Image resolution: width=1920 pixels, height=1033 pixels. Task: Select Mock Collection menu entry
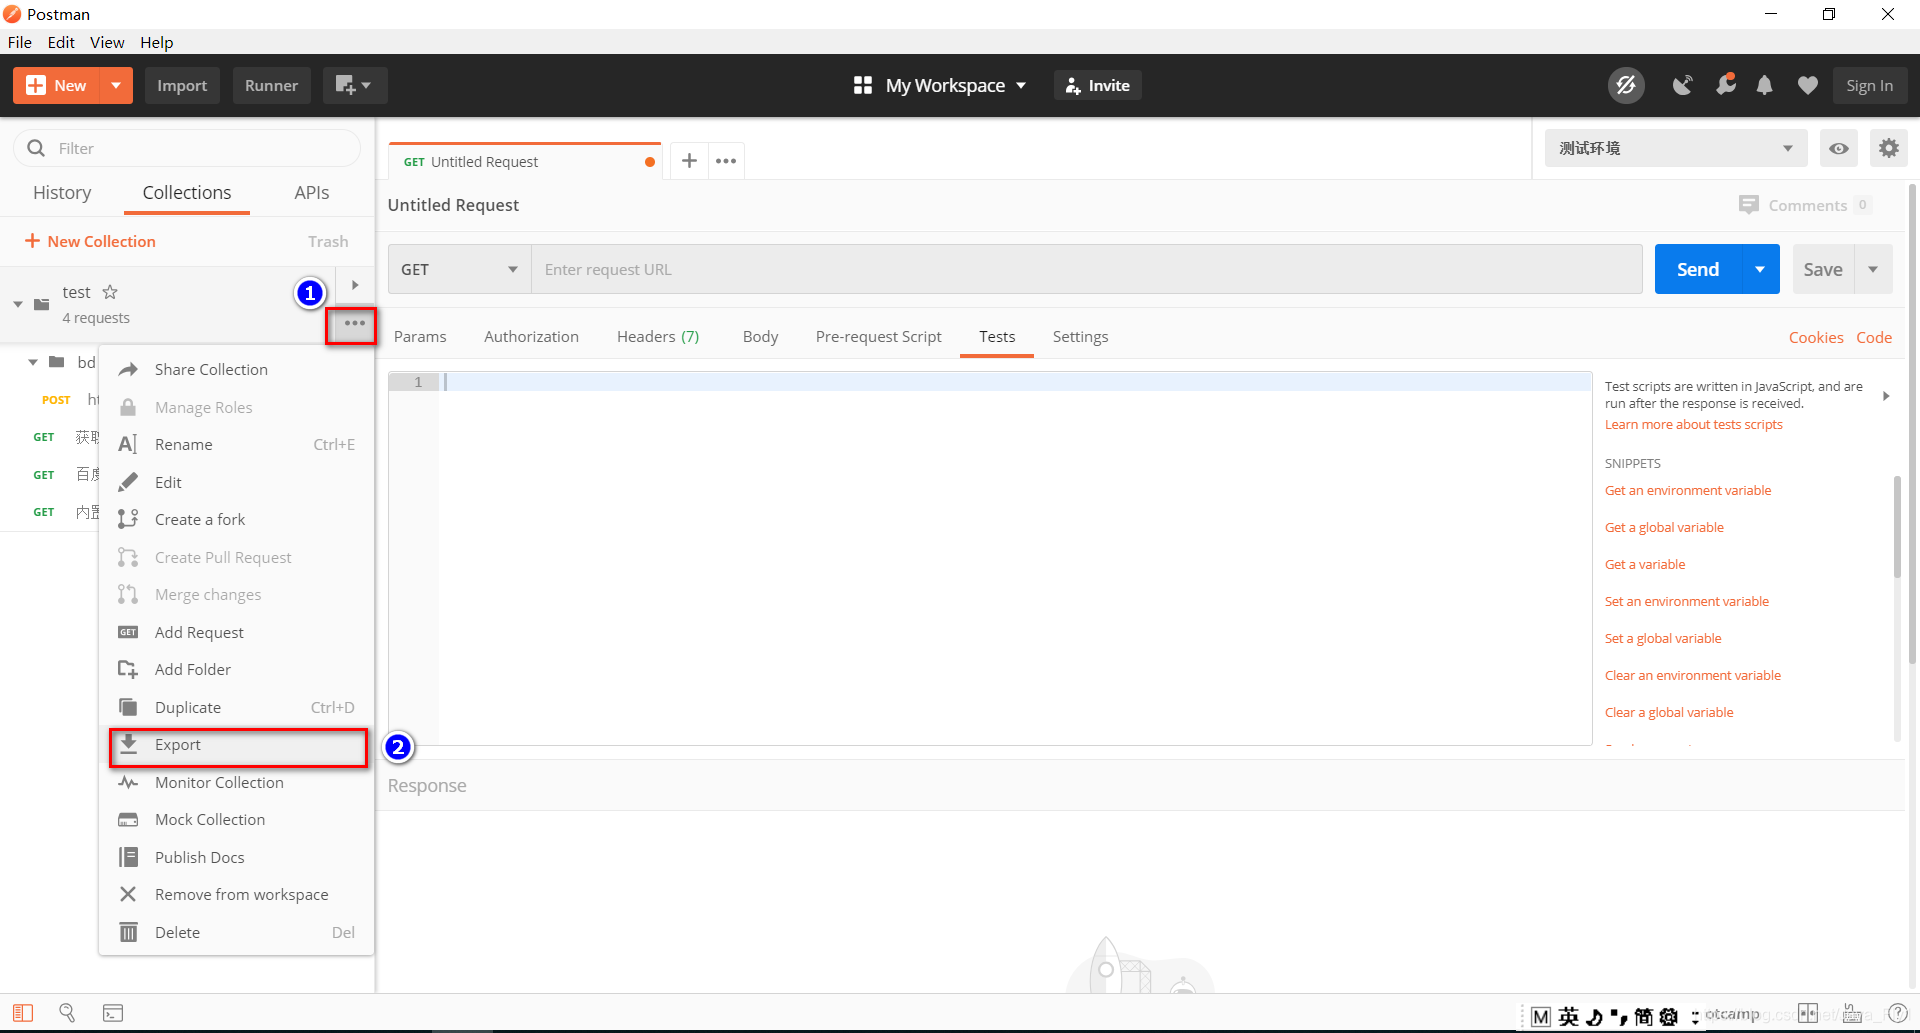237,819
